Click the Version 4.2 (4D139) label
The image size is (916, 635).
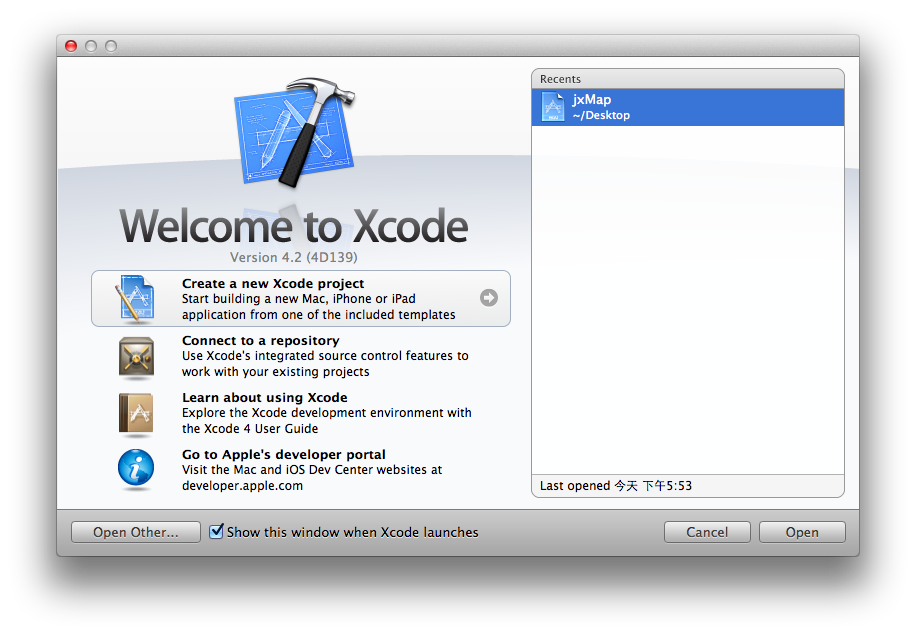[x=293, y=258]
